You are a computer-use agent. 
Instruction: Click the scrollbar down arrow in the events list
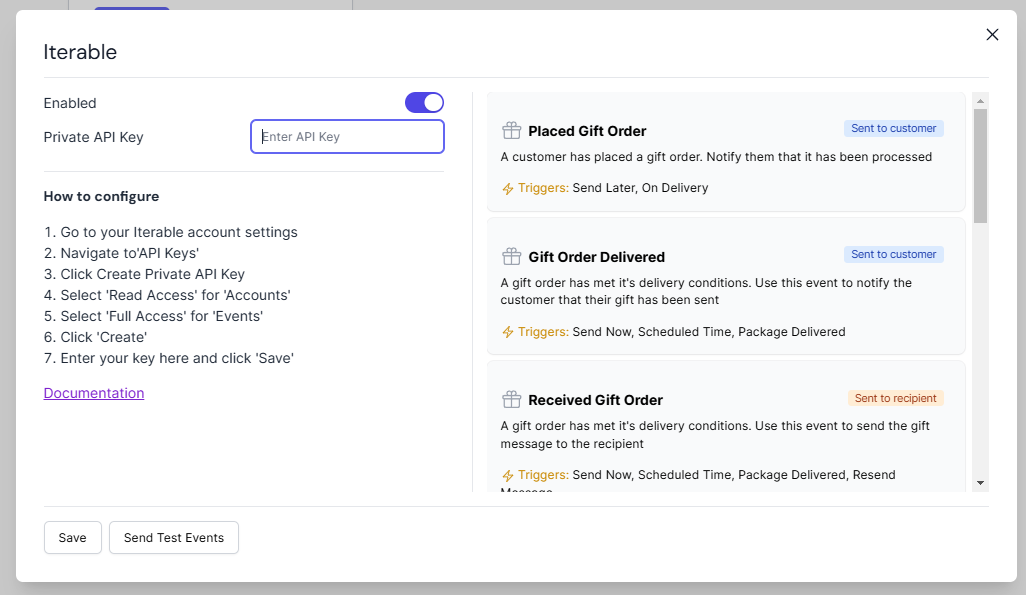click(980, 483)
